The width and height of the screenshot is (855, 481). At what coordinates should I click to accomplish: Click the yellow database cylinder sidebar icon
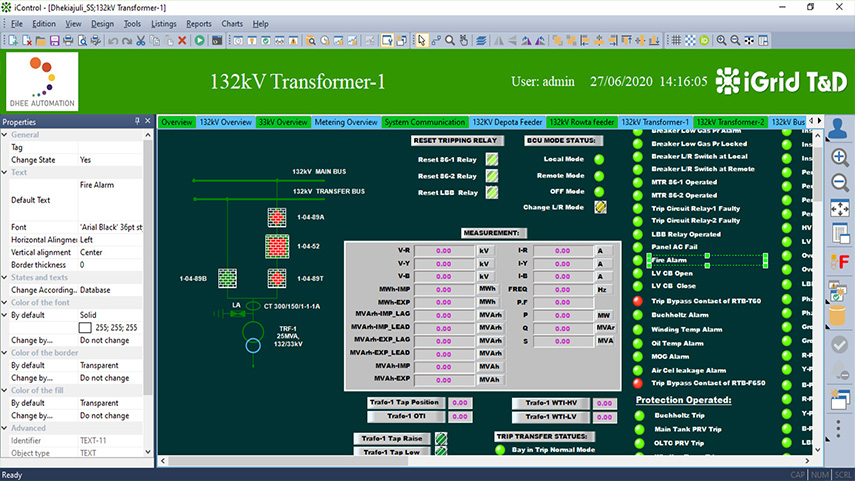point(838,315)
